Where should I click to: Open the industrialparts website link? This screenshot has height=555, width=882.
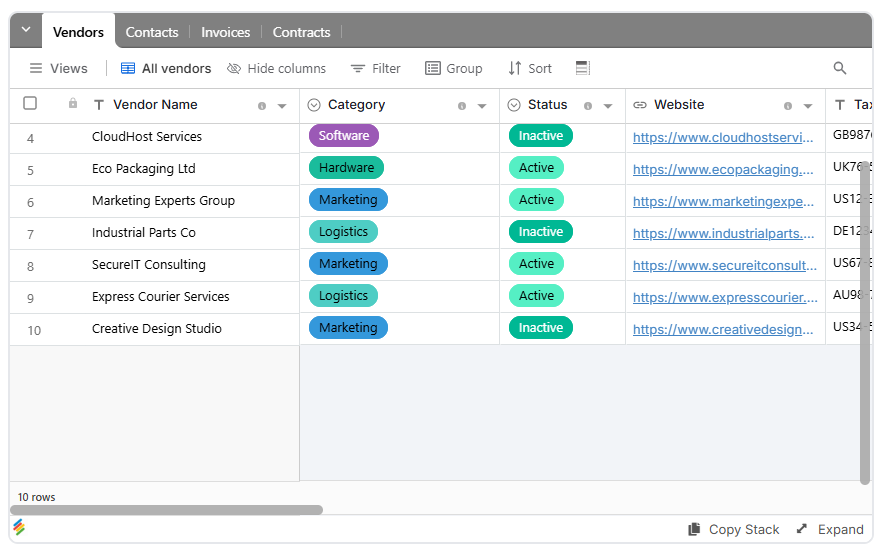(723, 233)
